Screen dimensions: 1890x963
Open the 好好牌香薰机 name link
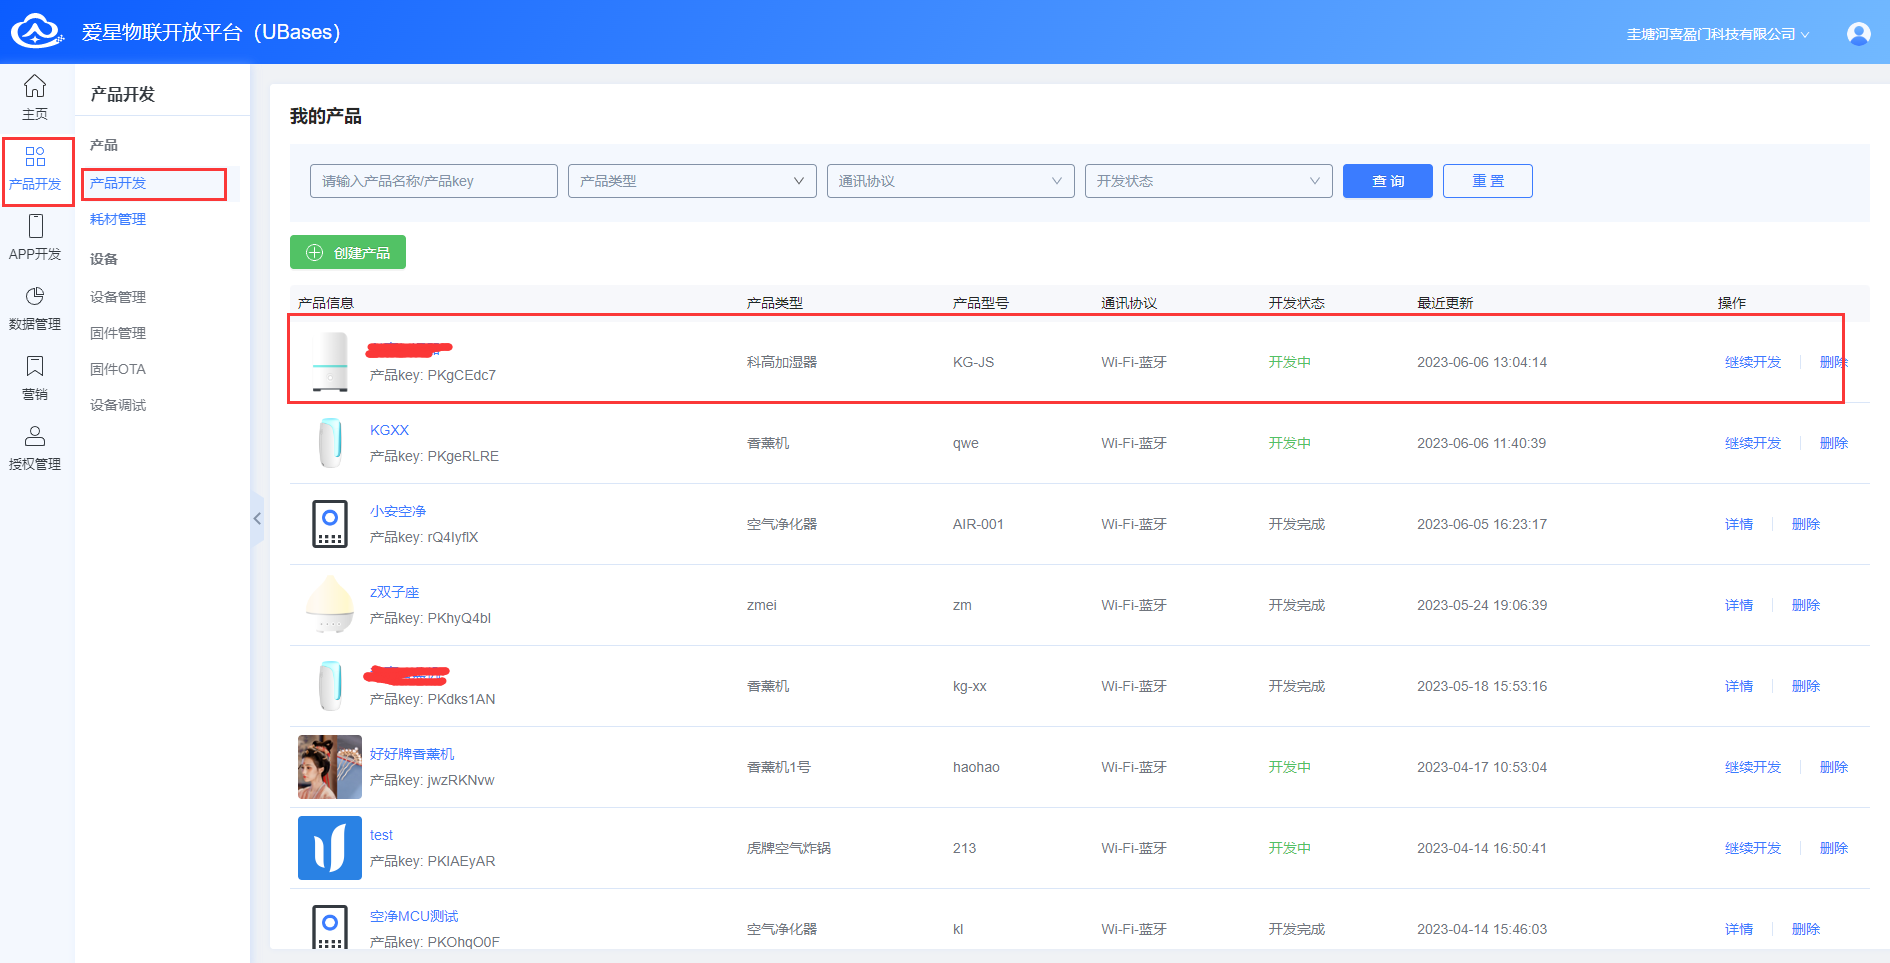(x=412, y=754)
